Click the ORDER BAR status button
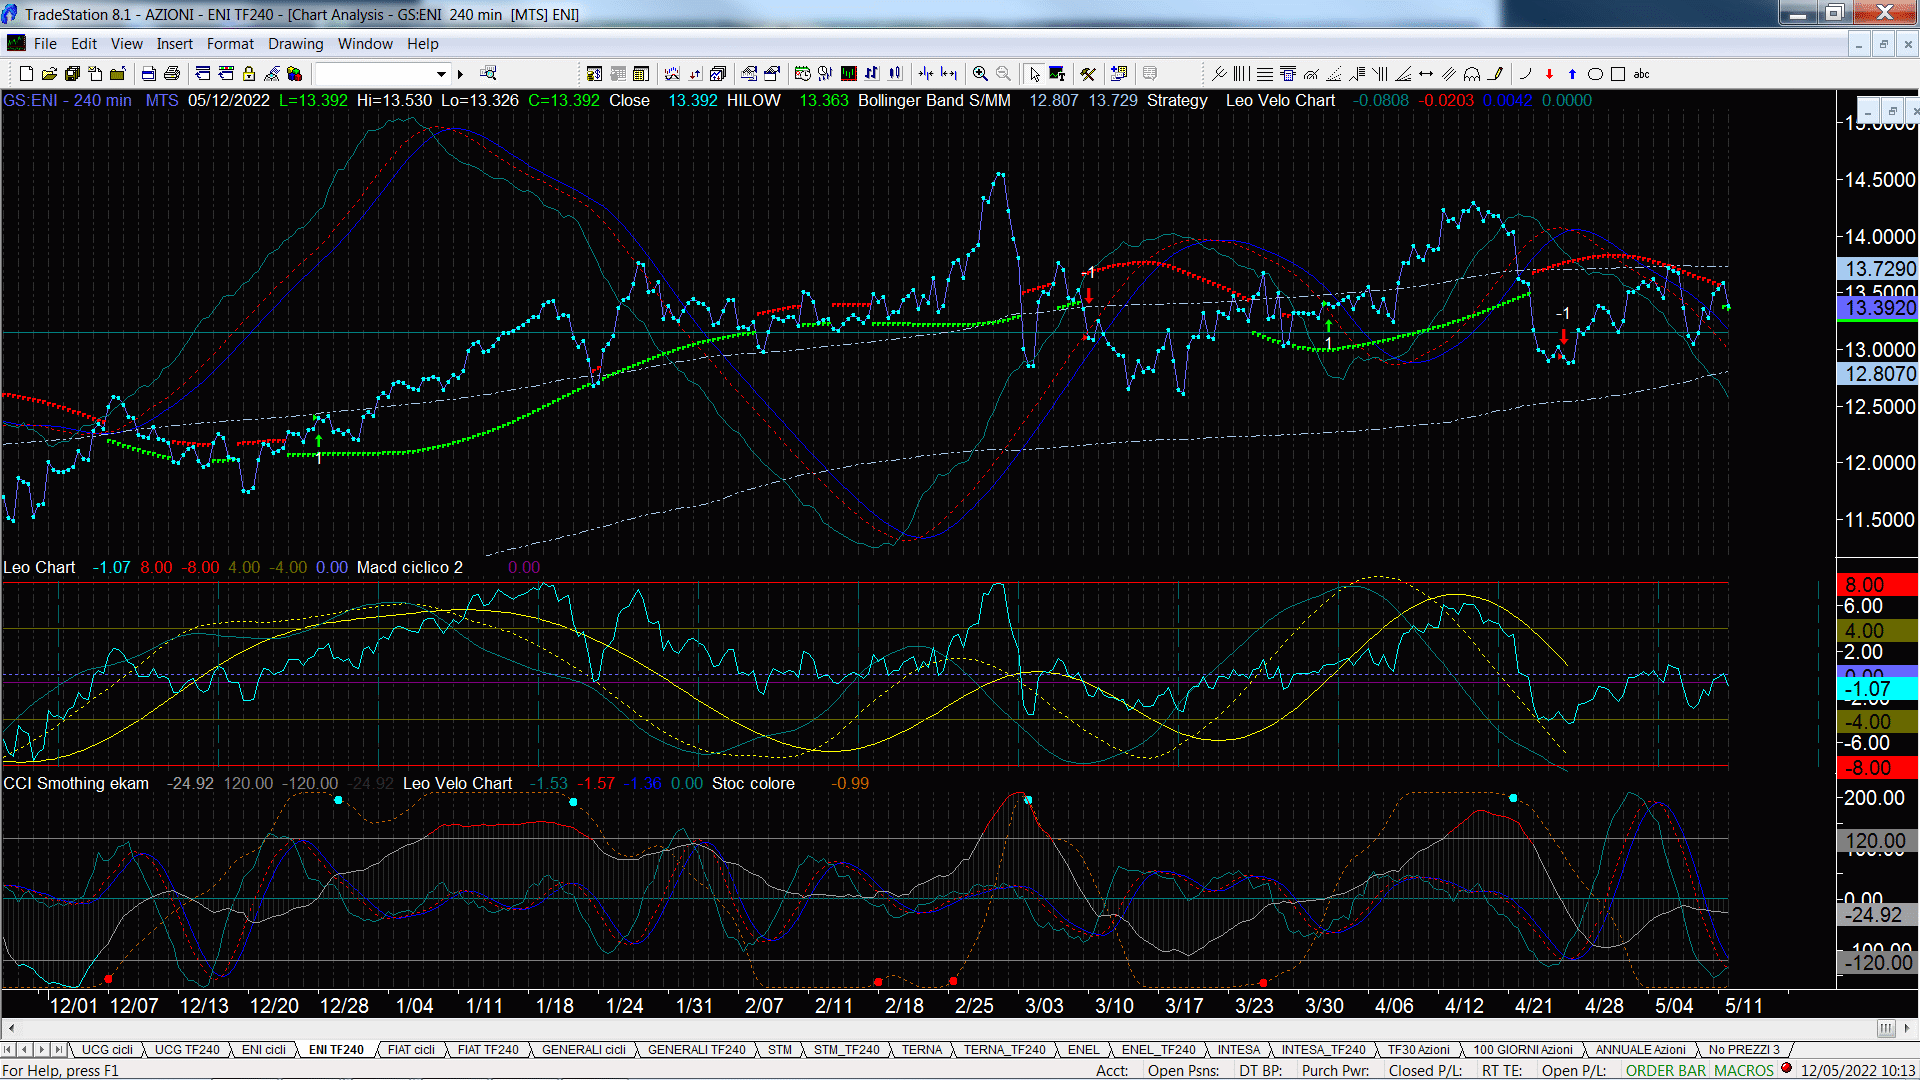This screenshot has width=1920, height=1080. click(1665, 1070)
